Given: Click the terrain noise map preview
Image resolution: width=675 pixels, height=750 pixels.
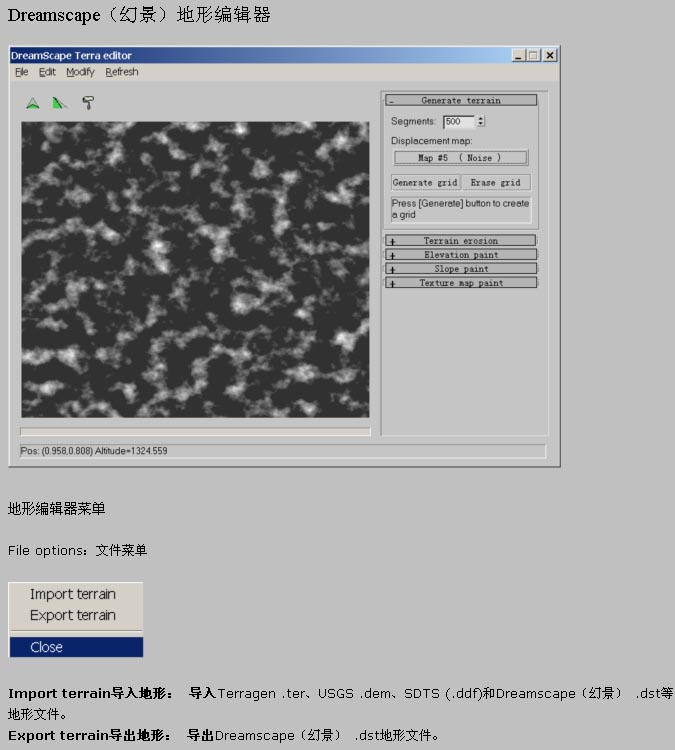Looking at the screenshot, I should tap(195, 269).
